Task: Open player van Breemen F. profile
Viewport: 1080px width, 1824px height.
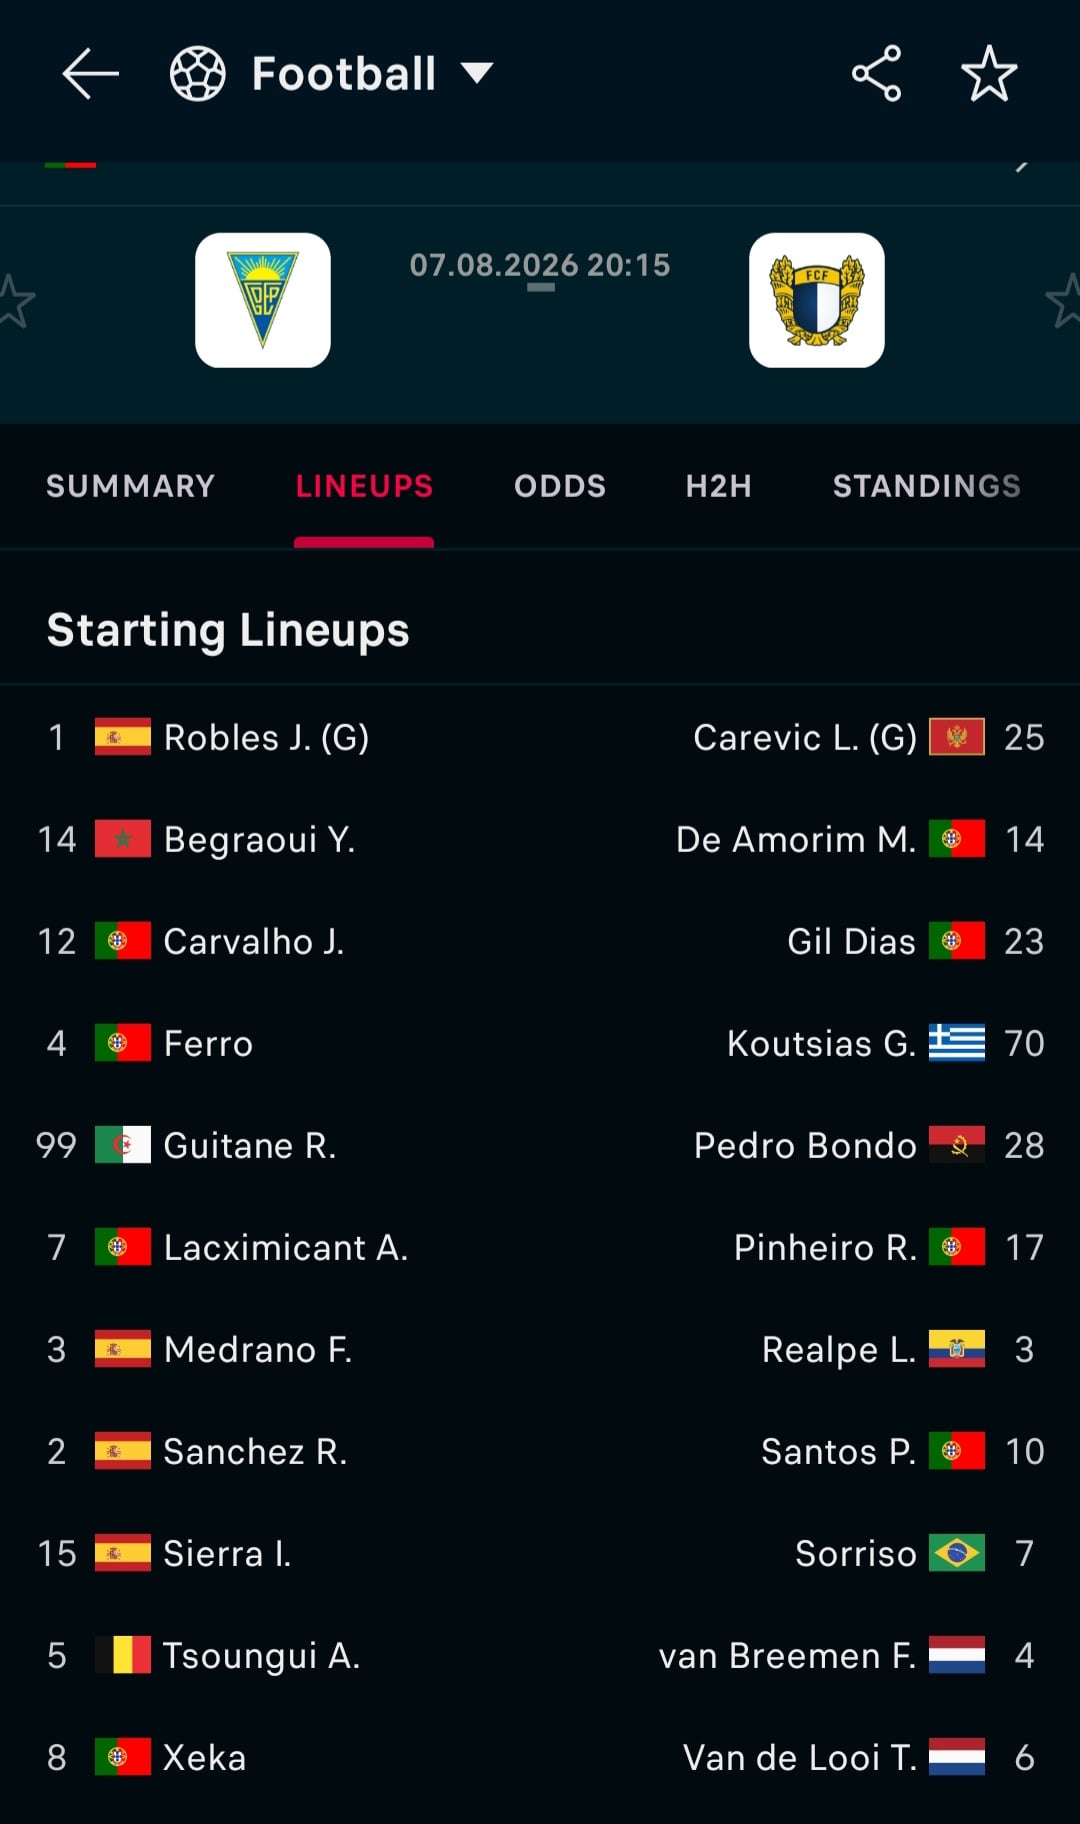Action: (x=787, y=1655)
